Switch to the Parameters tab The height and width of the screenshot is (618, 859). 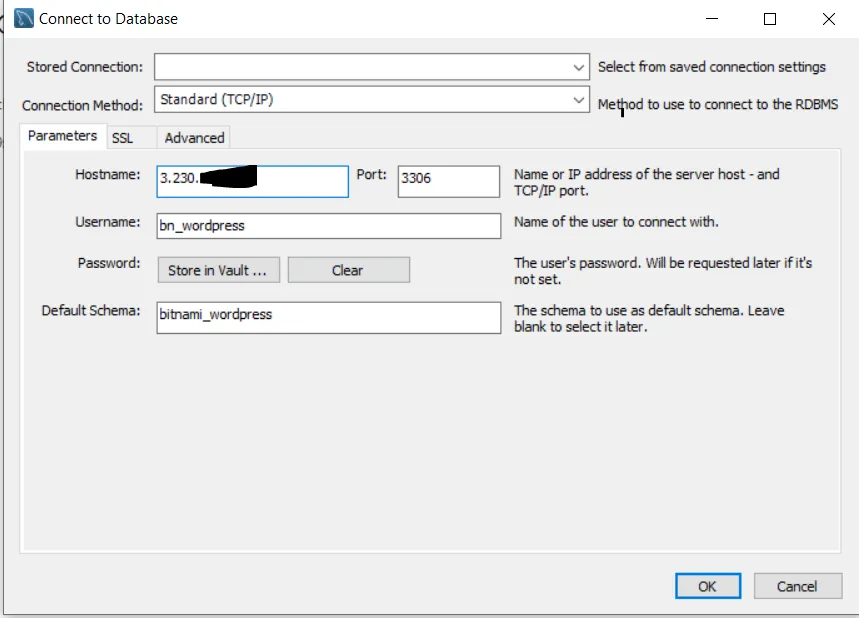click(x=62, y=136)
